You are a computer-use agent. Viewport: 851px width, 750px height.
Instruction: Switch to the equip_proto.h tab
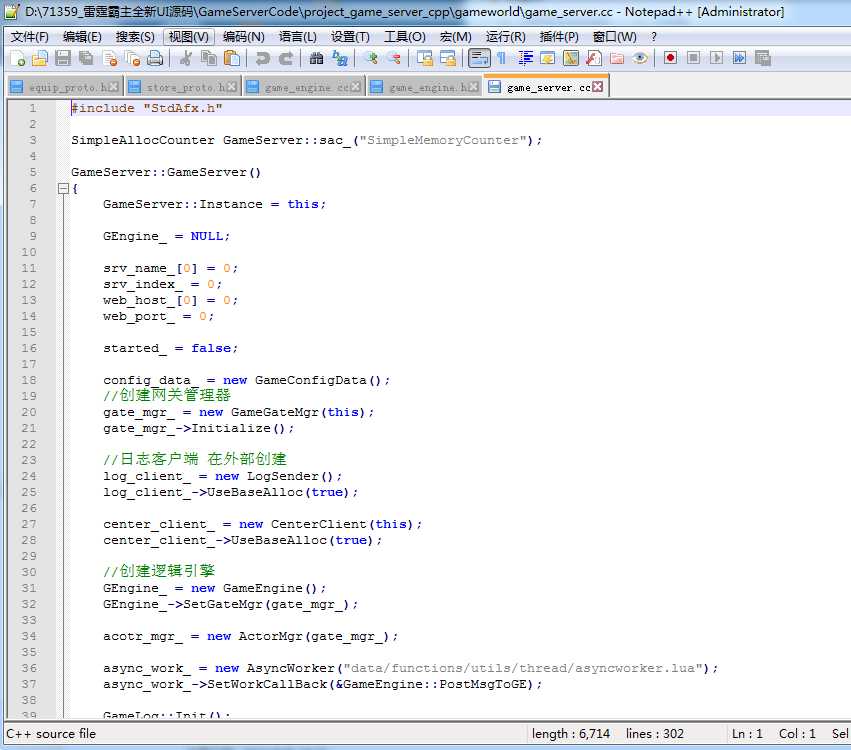[x=65, y=88]
